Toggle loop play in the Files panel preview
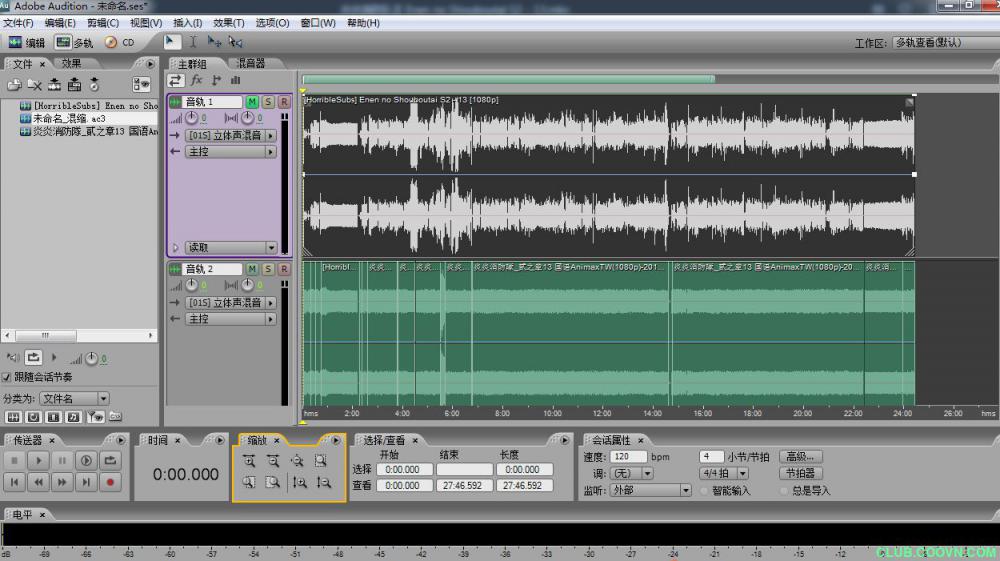The image size is (1000, 561). coord(34,357)
